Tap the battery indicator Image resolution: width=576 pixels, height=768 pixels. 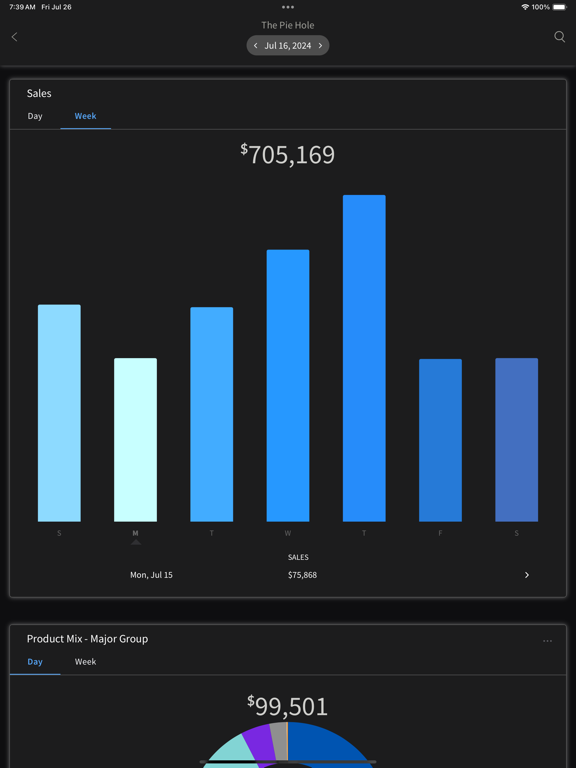tap(560, 7)
